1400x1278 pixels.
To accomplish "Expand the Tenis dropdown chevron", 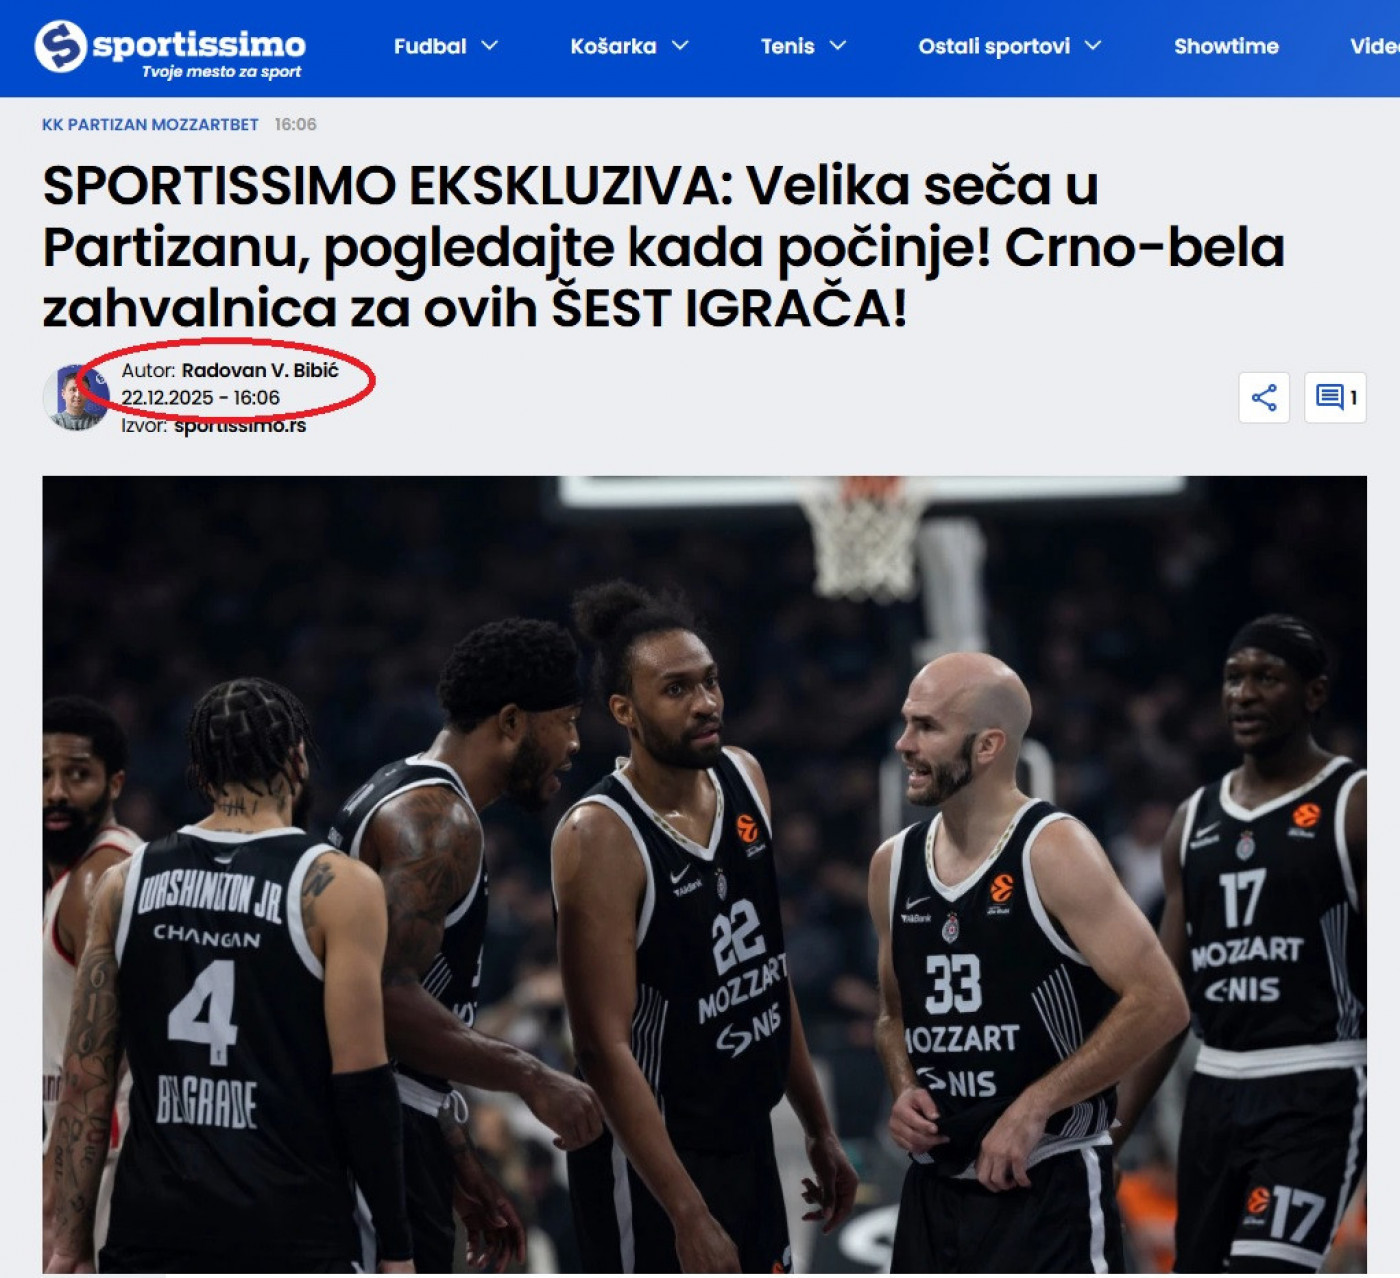I will [838, 46].
